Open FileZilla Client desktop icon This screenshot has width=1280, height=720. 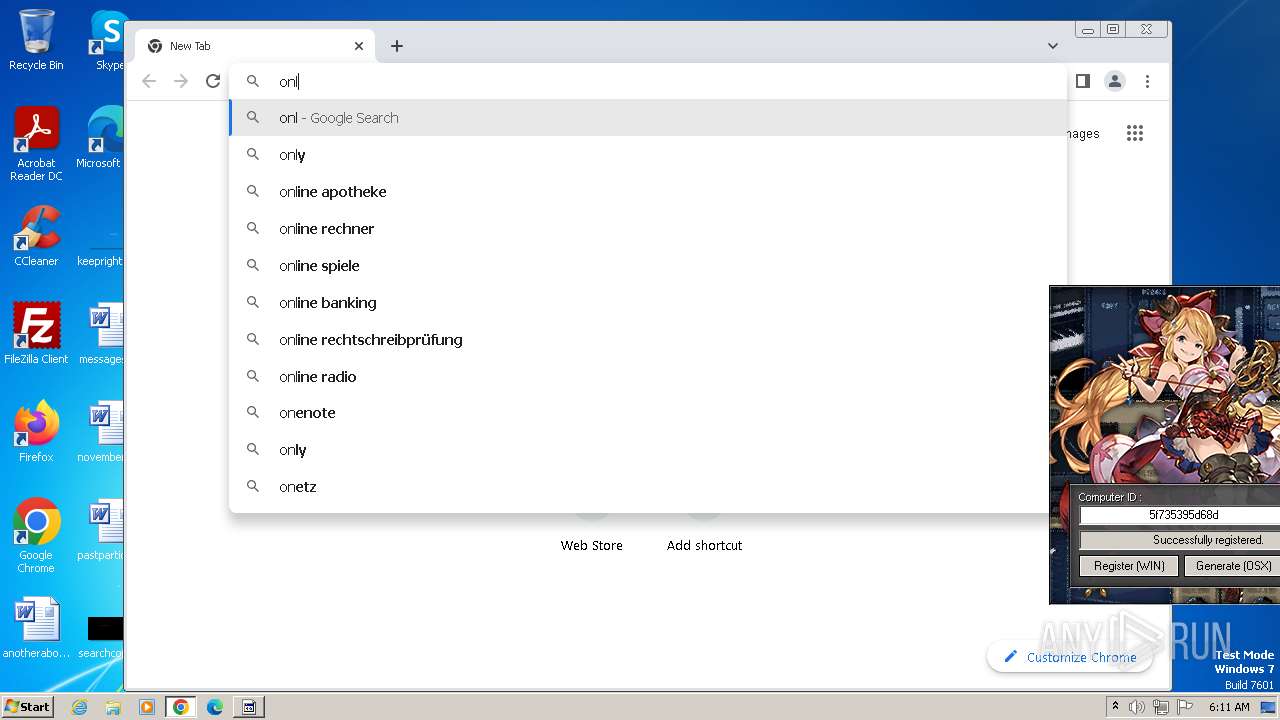pyautogui.click(x=36, y=333)
